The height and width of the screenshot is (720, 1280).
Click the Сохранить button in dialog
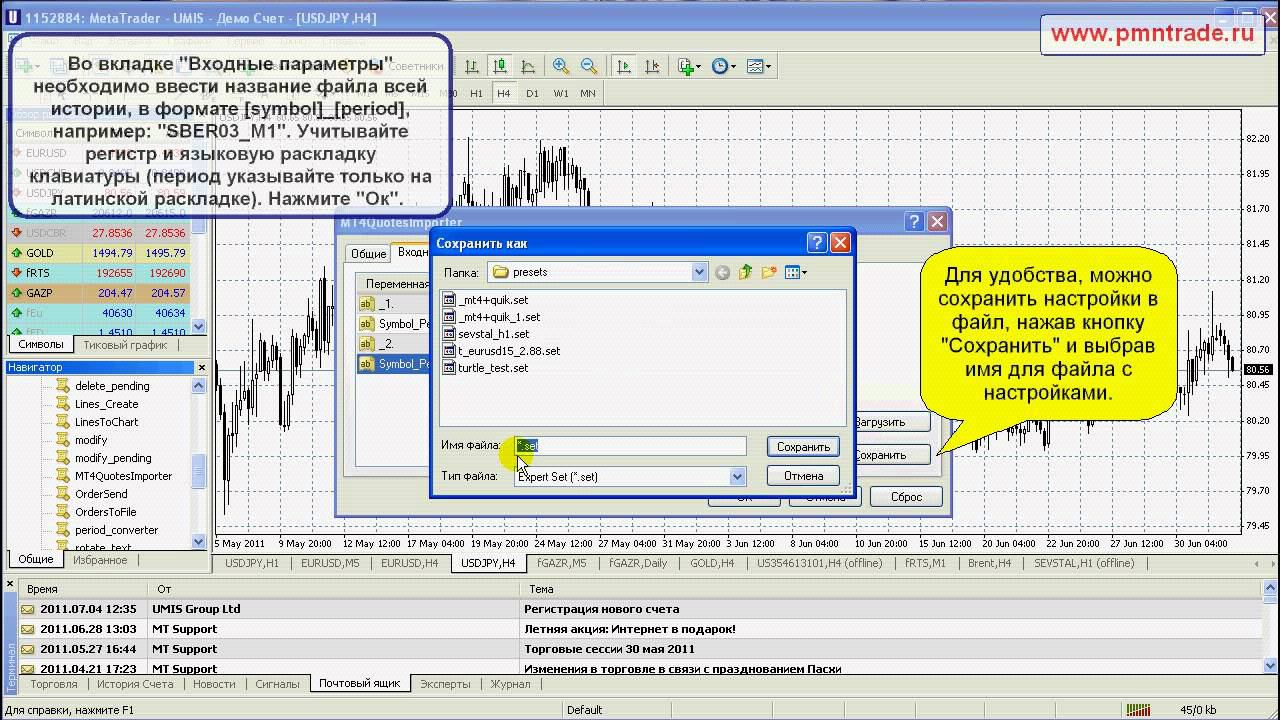pyautogui.click(x=803, y=447)
